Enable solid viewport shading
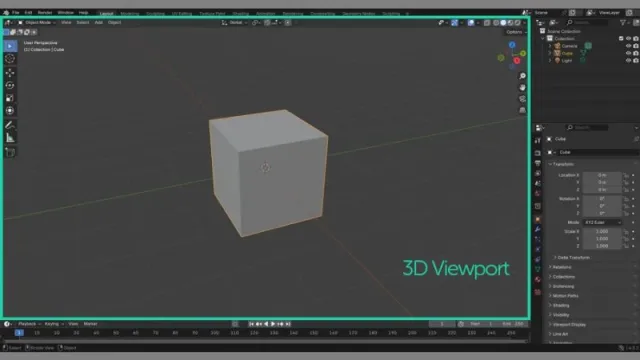 click(503, 23)
